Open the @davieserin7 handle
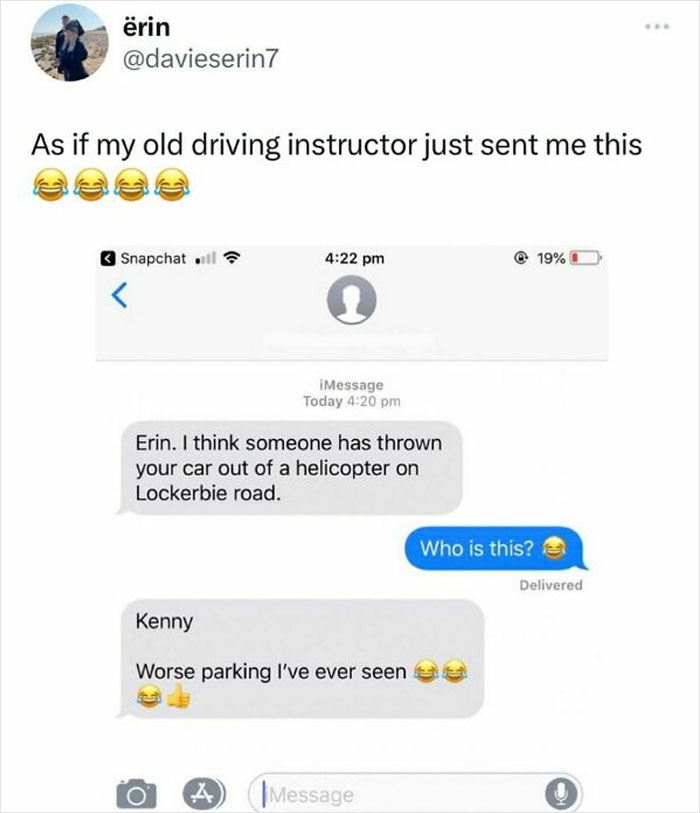700x813 pixels. (201, 59)
